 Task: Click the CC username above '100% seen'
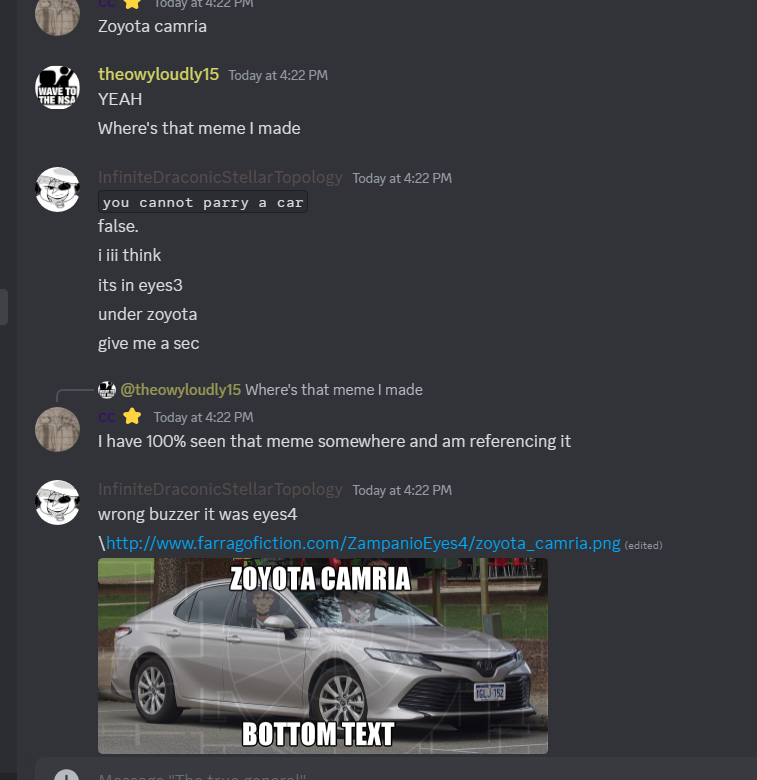[106, 417]
